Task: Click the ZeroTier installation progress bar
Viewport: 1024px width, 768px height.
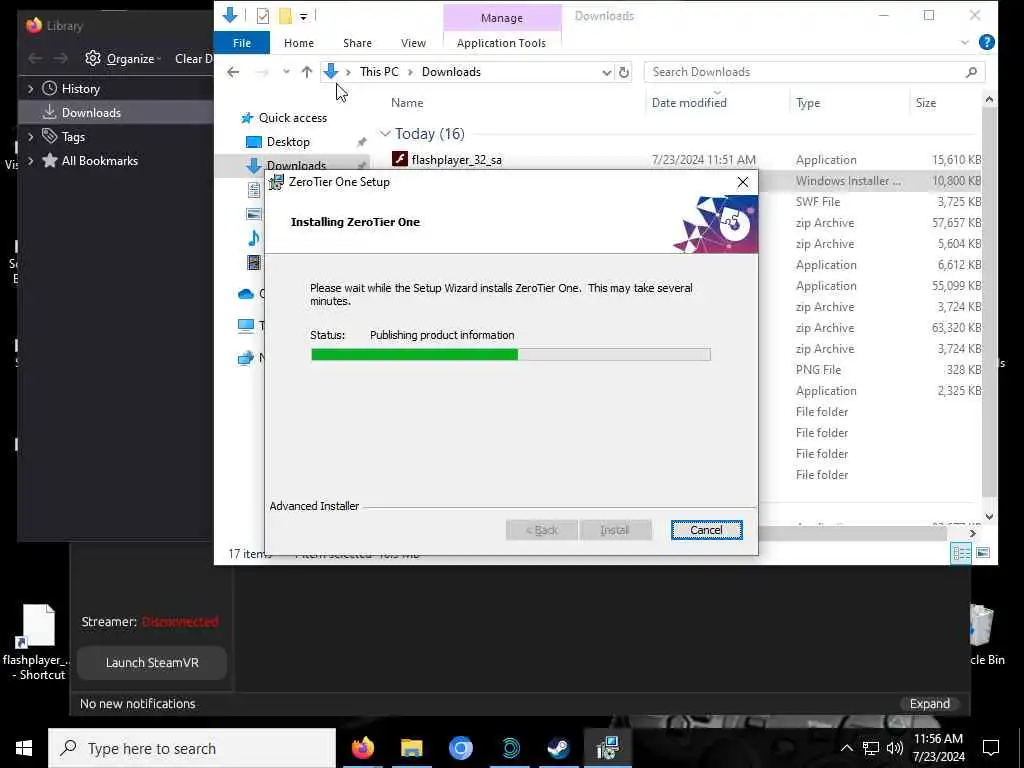Action: (x=511, y=355)
